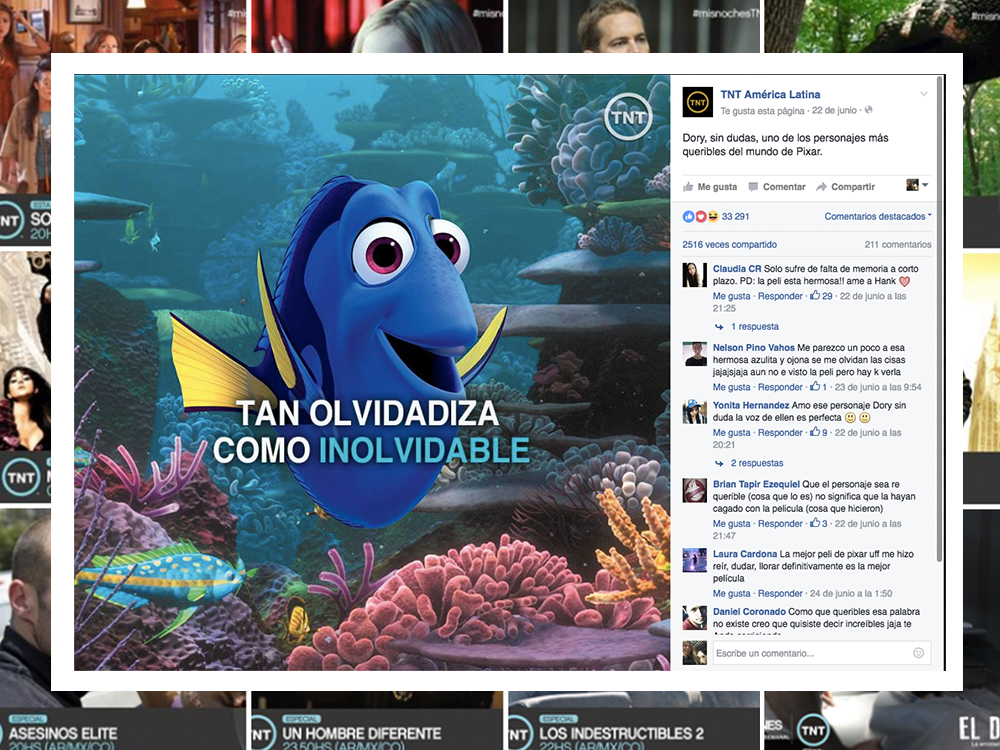Viewport: 1000px width, 750px height.
Task: Reply to Claudia CR's comment
Action: pos(780,296)
